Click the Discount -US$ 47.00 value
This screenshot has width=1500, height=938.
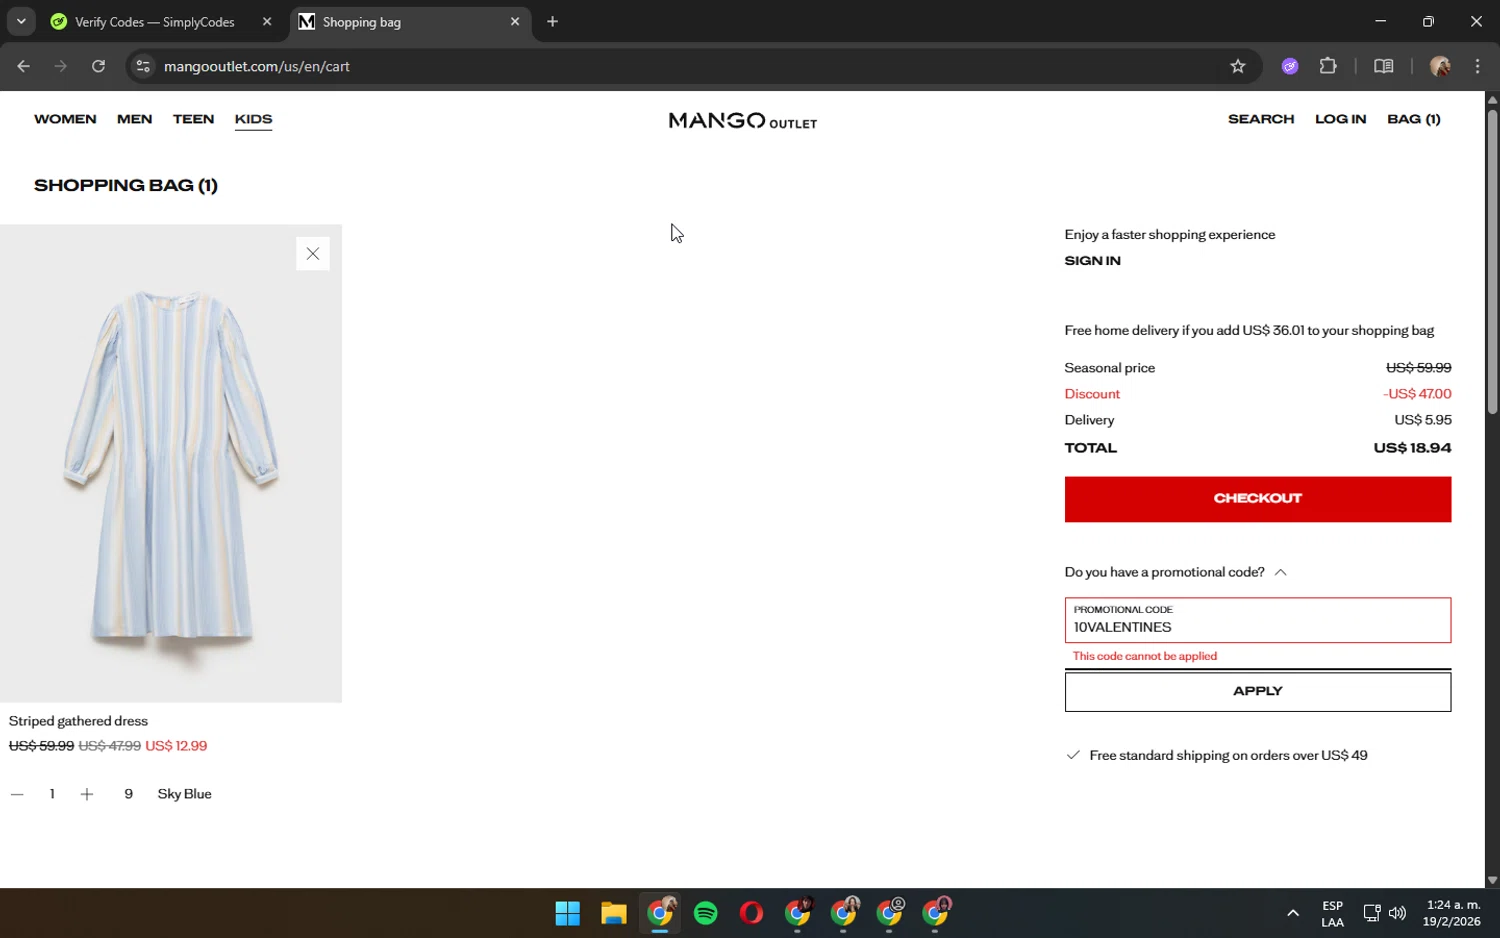pyautogui.click(x=1417, y=394)
